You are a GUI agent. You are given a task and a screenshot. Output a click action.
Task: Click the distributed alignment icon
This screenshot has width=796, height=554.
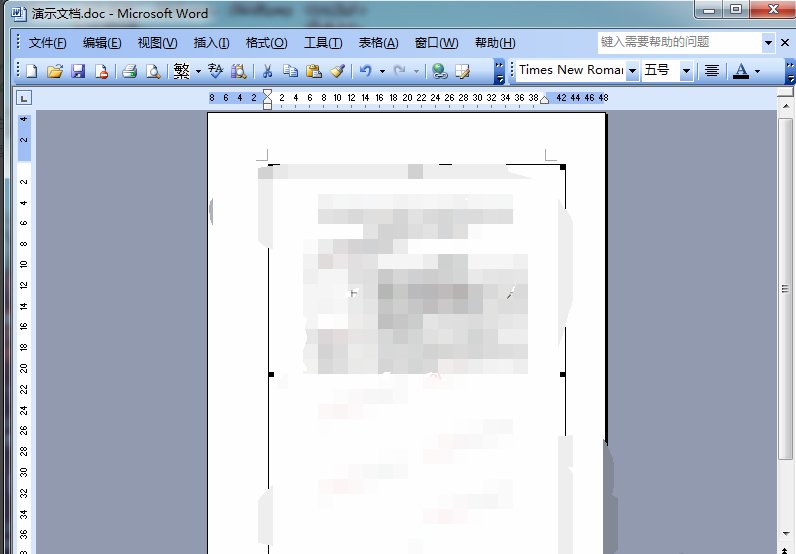[712, 71]
